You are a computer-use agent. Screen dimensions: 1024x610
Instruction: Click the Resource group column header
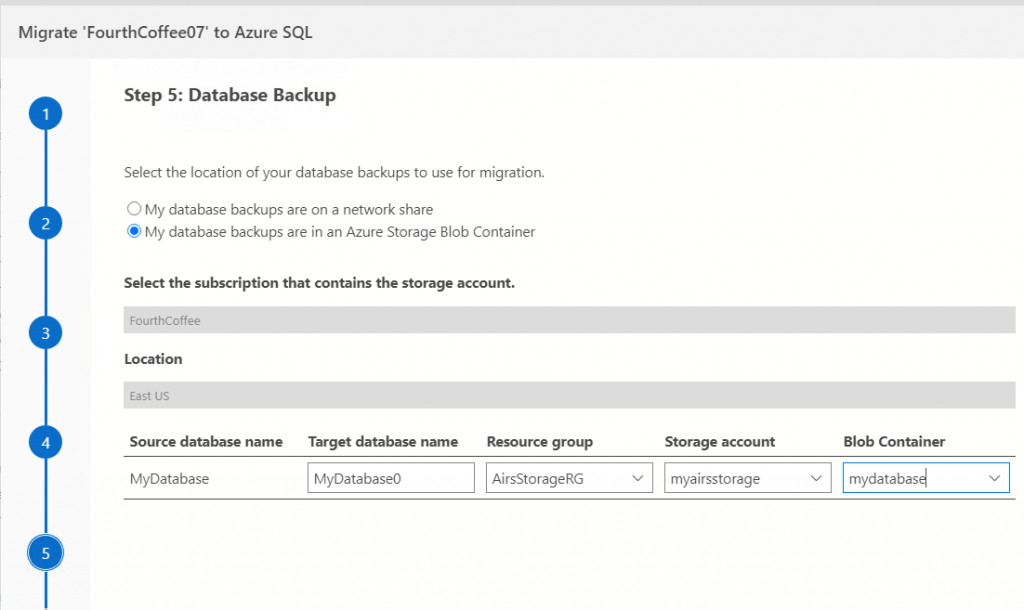pyautogui.click(x=540, y=441)
